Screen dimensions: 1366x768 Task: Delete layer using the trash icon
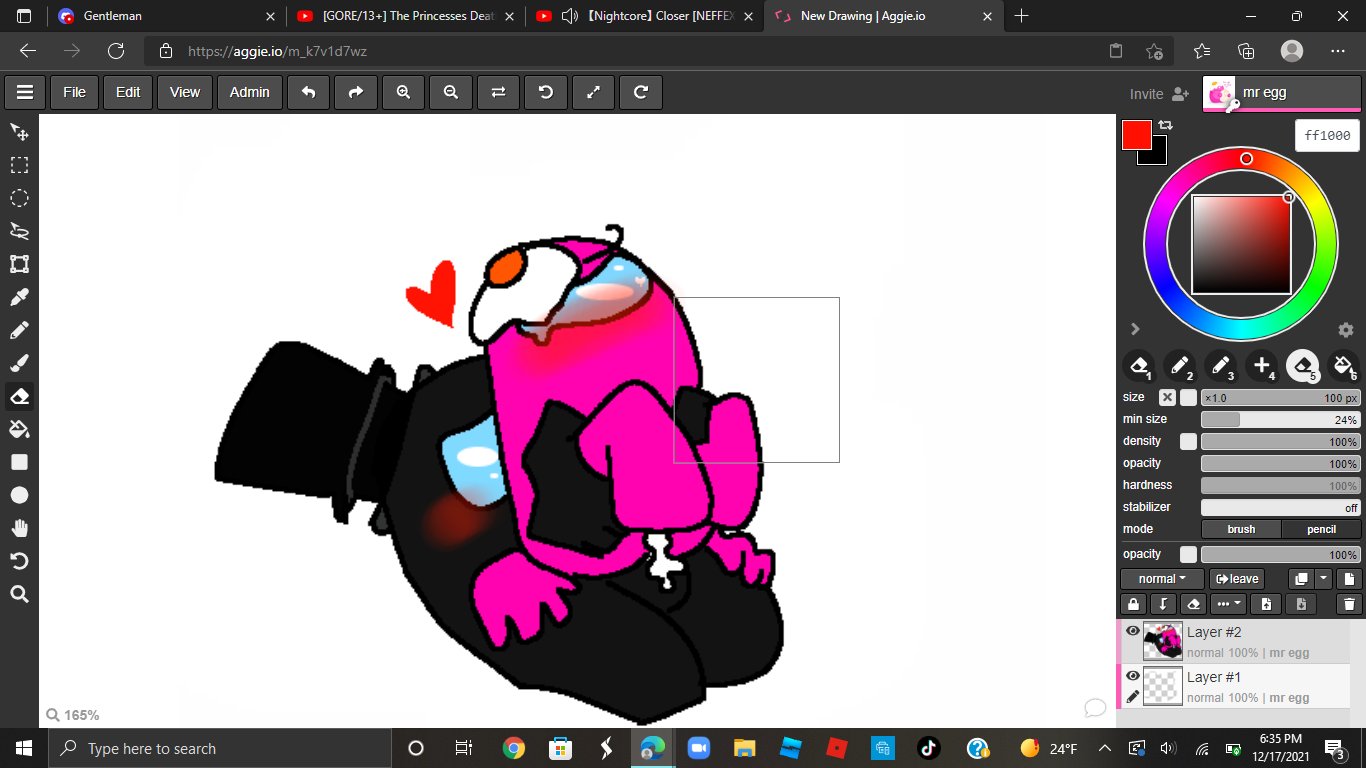pyautogui.click(x=1349, y=604)
